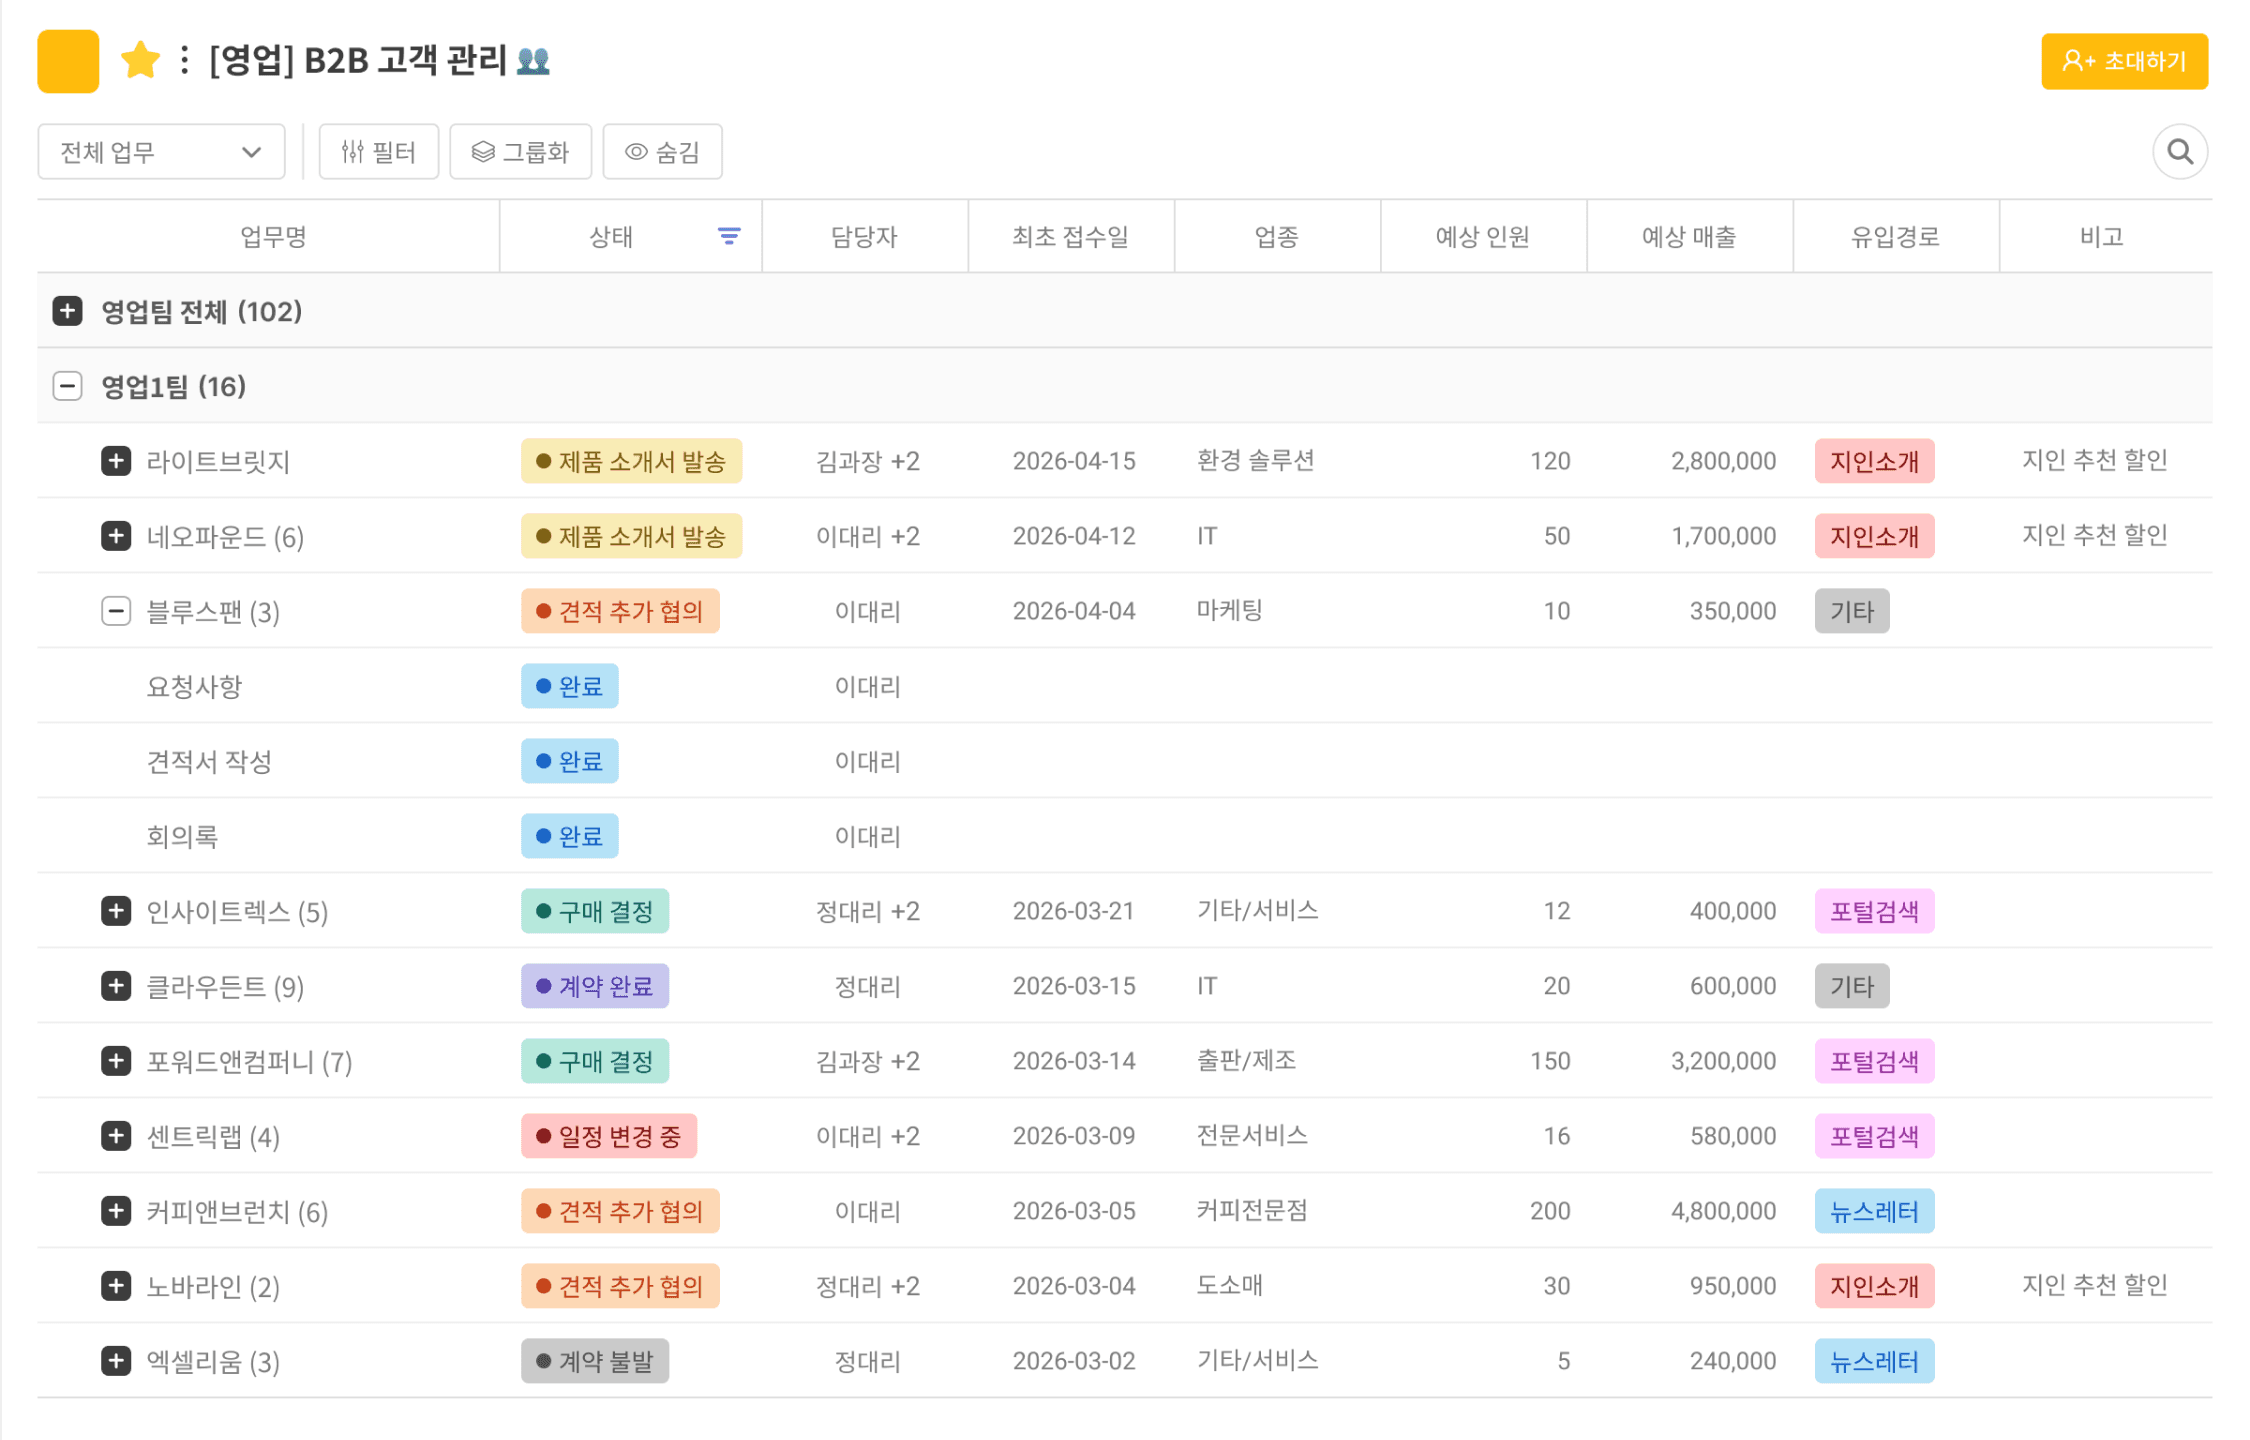Open the 전체 업무 dropdown
This screenshot has width=2250, height=1440.
tap(161, 152)
